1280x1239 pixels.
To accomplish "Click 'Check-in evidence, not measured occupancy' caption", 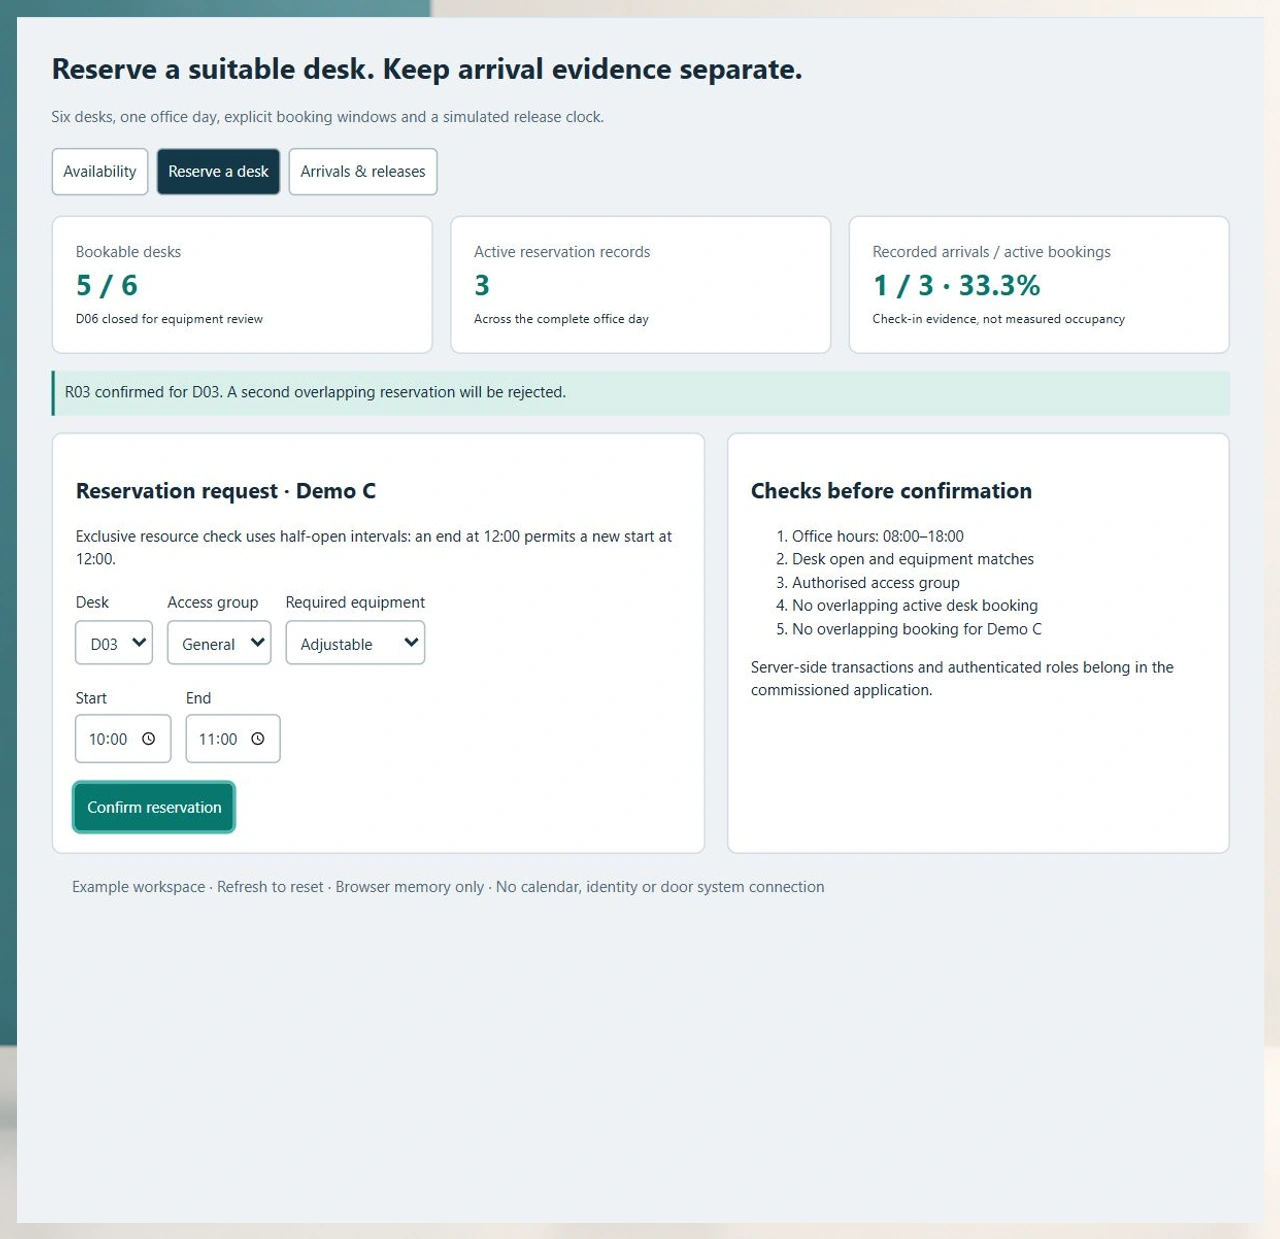I will (x=998, y=319).
